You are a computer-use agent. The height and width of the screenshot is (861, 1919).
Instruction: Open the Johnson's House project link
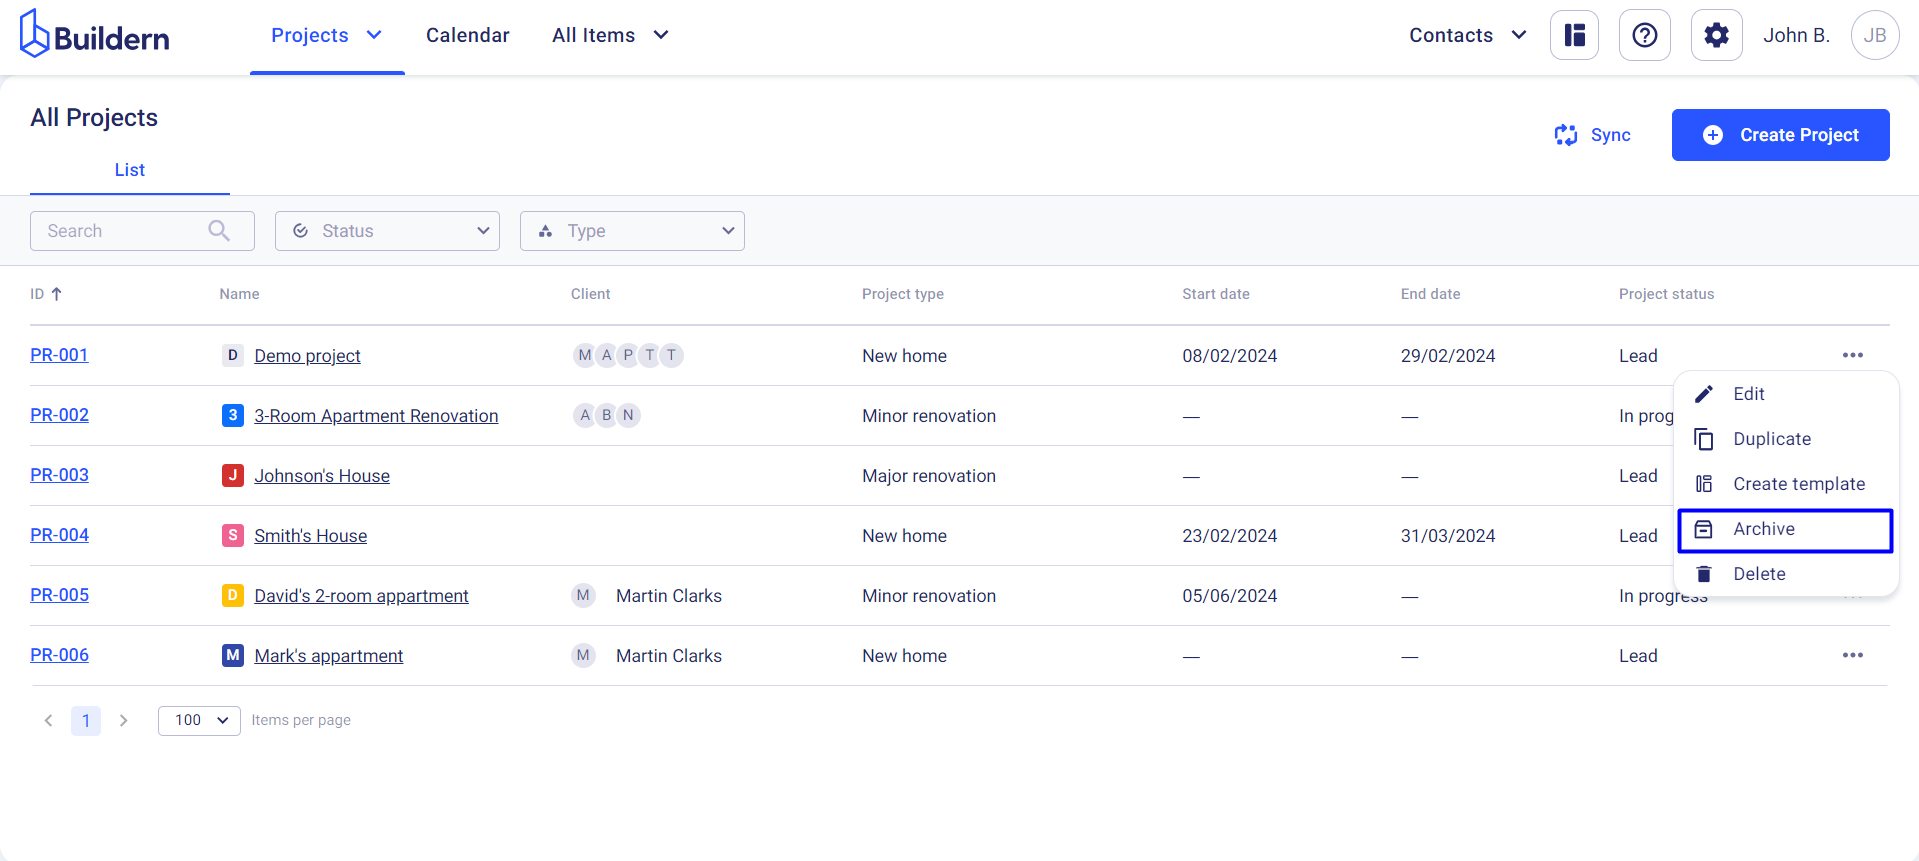pos(322,476)
